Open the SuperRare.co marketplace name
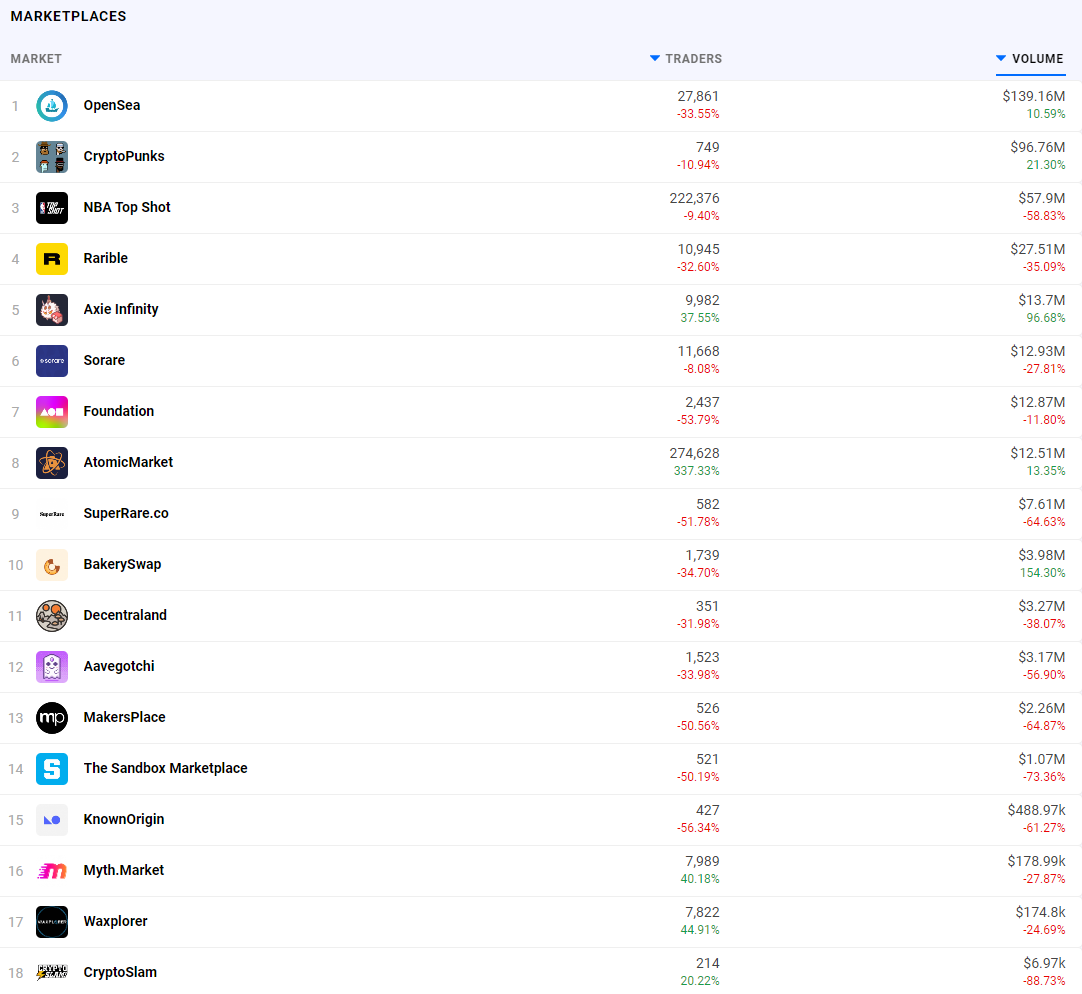Screen dimensions: 1082x994 click(x=126, y=514)
